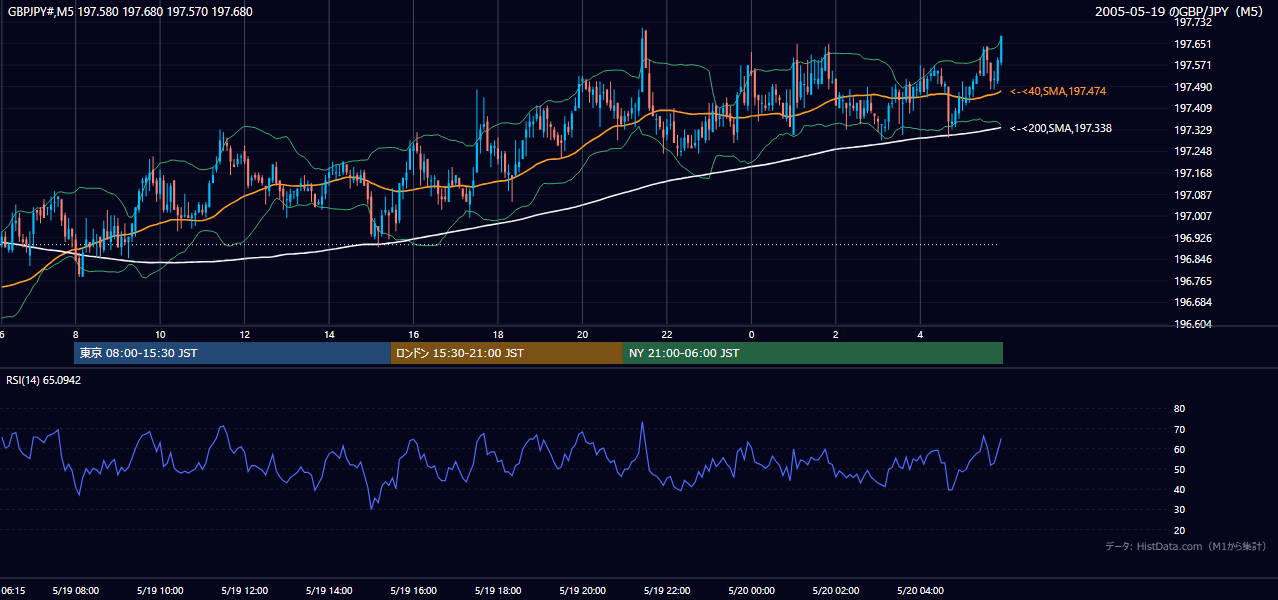Viewport: 1278px width, 600px height.
Task: Select the London 15:30-21:00 JST session bar
Action: click(507, 353)
